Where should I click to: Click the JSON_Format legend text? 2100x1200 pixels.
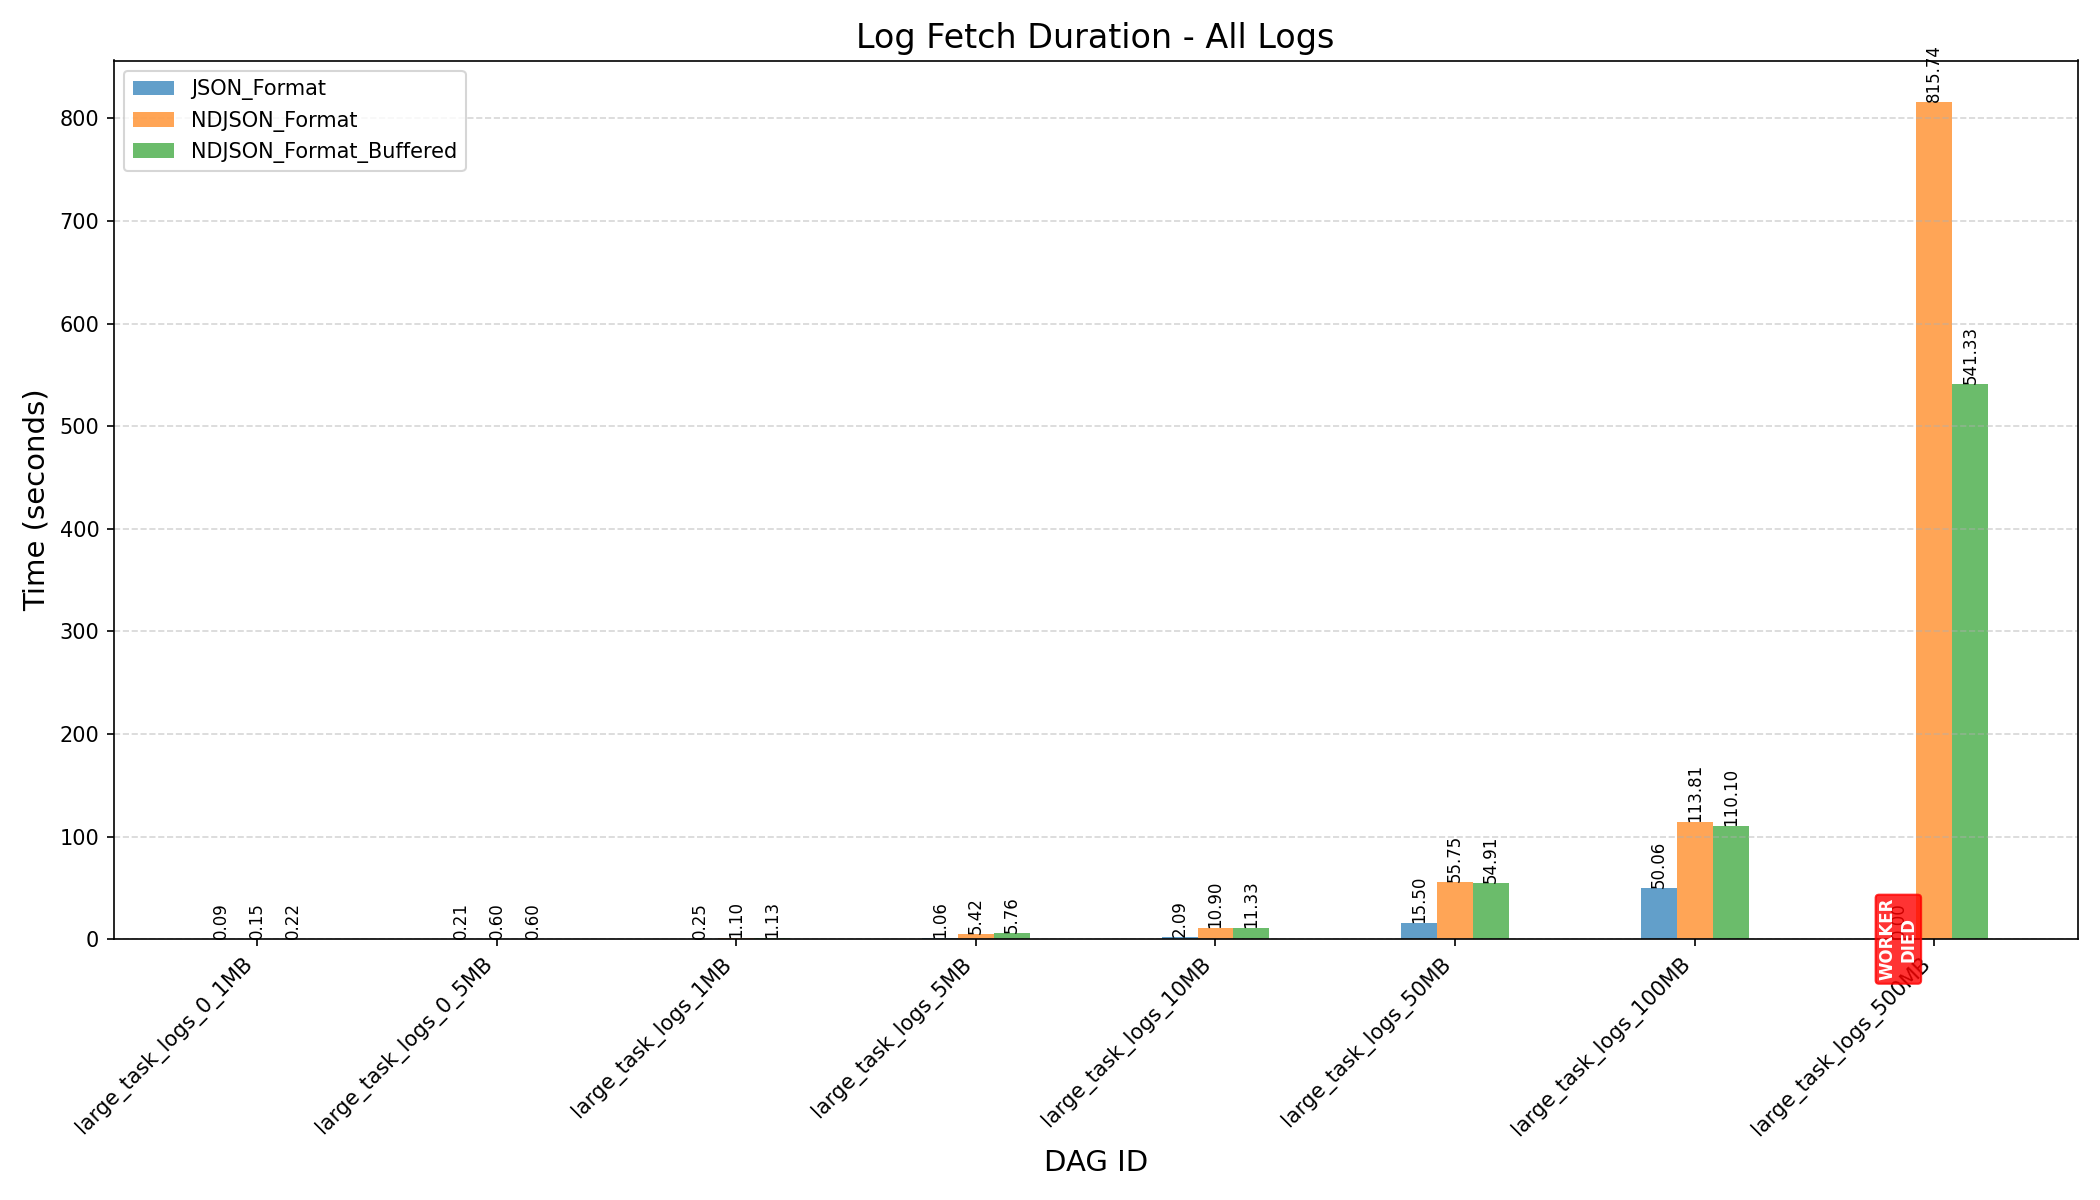[x=258, y=88]
